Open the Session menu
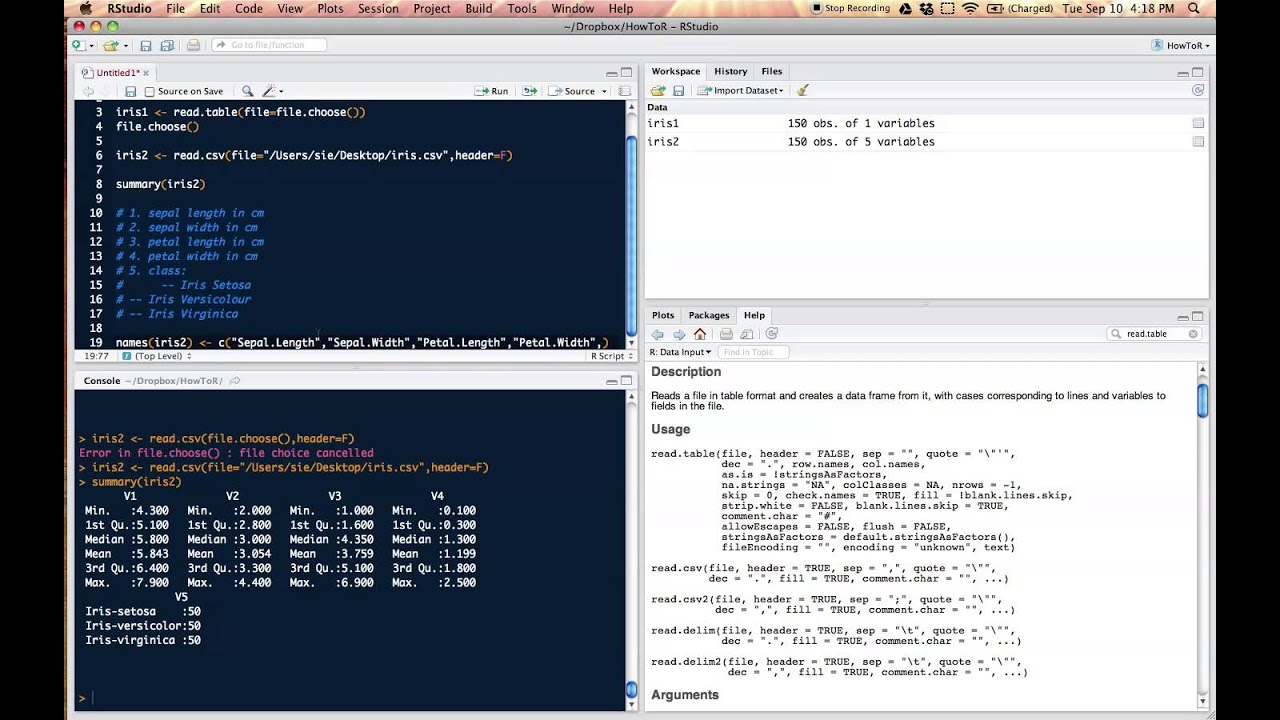 [x=378, y=8]
